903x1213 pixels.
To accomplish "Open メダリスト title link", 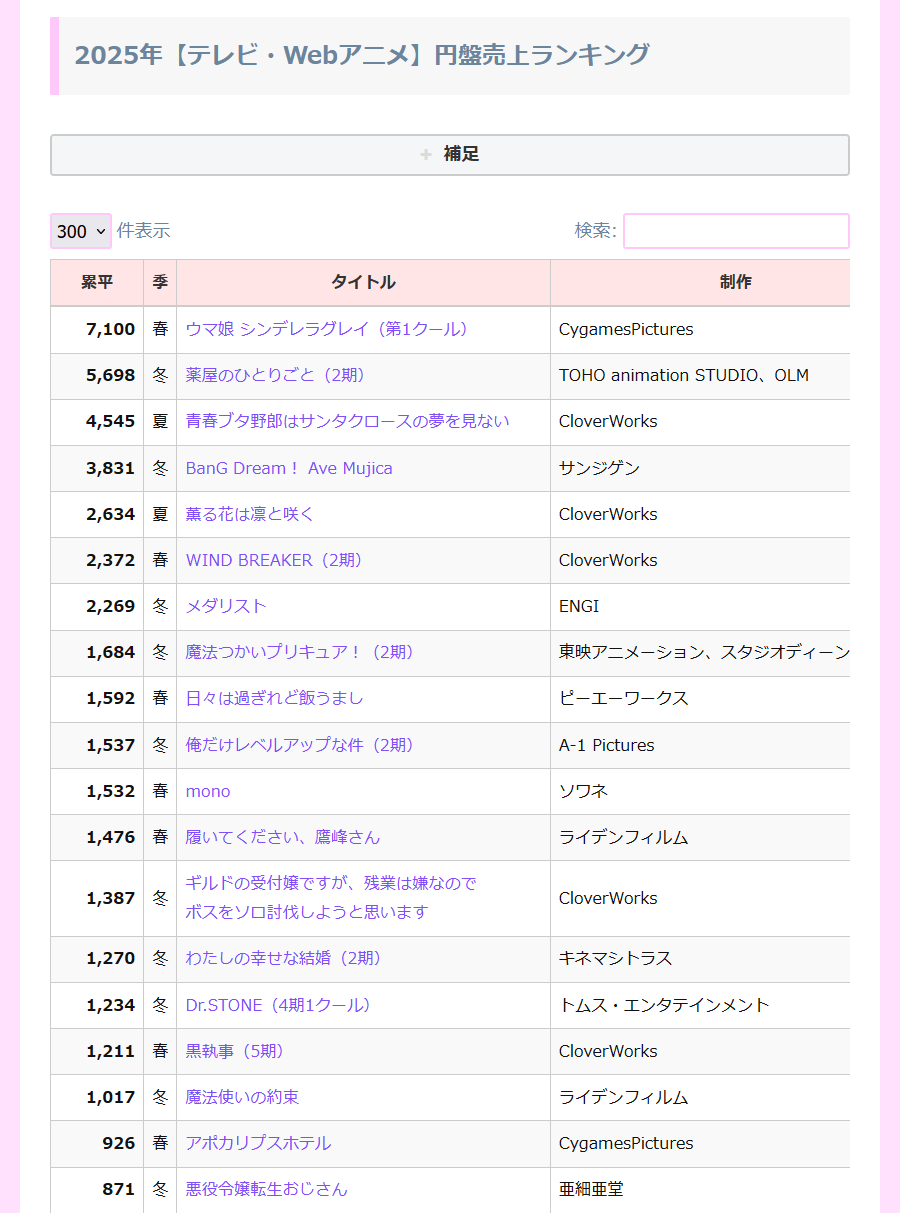I will (226, 606).
